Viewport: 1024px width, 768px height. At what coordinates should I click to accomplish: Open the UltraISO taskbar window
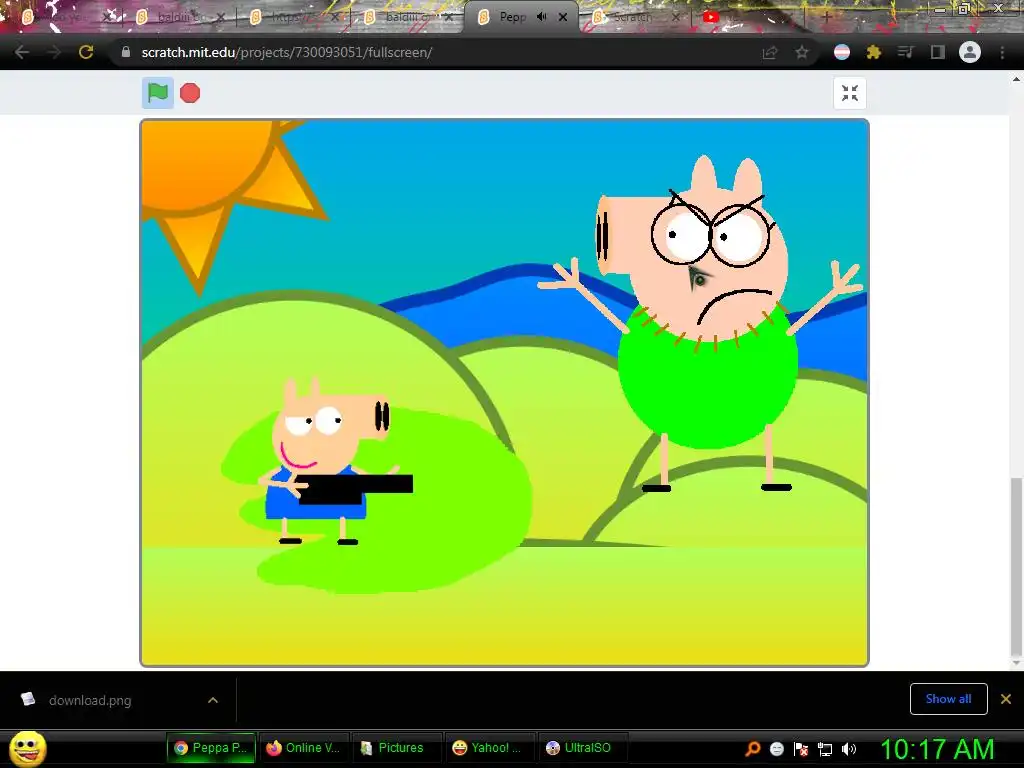coord(583,748)
